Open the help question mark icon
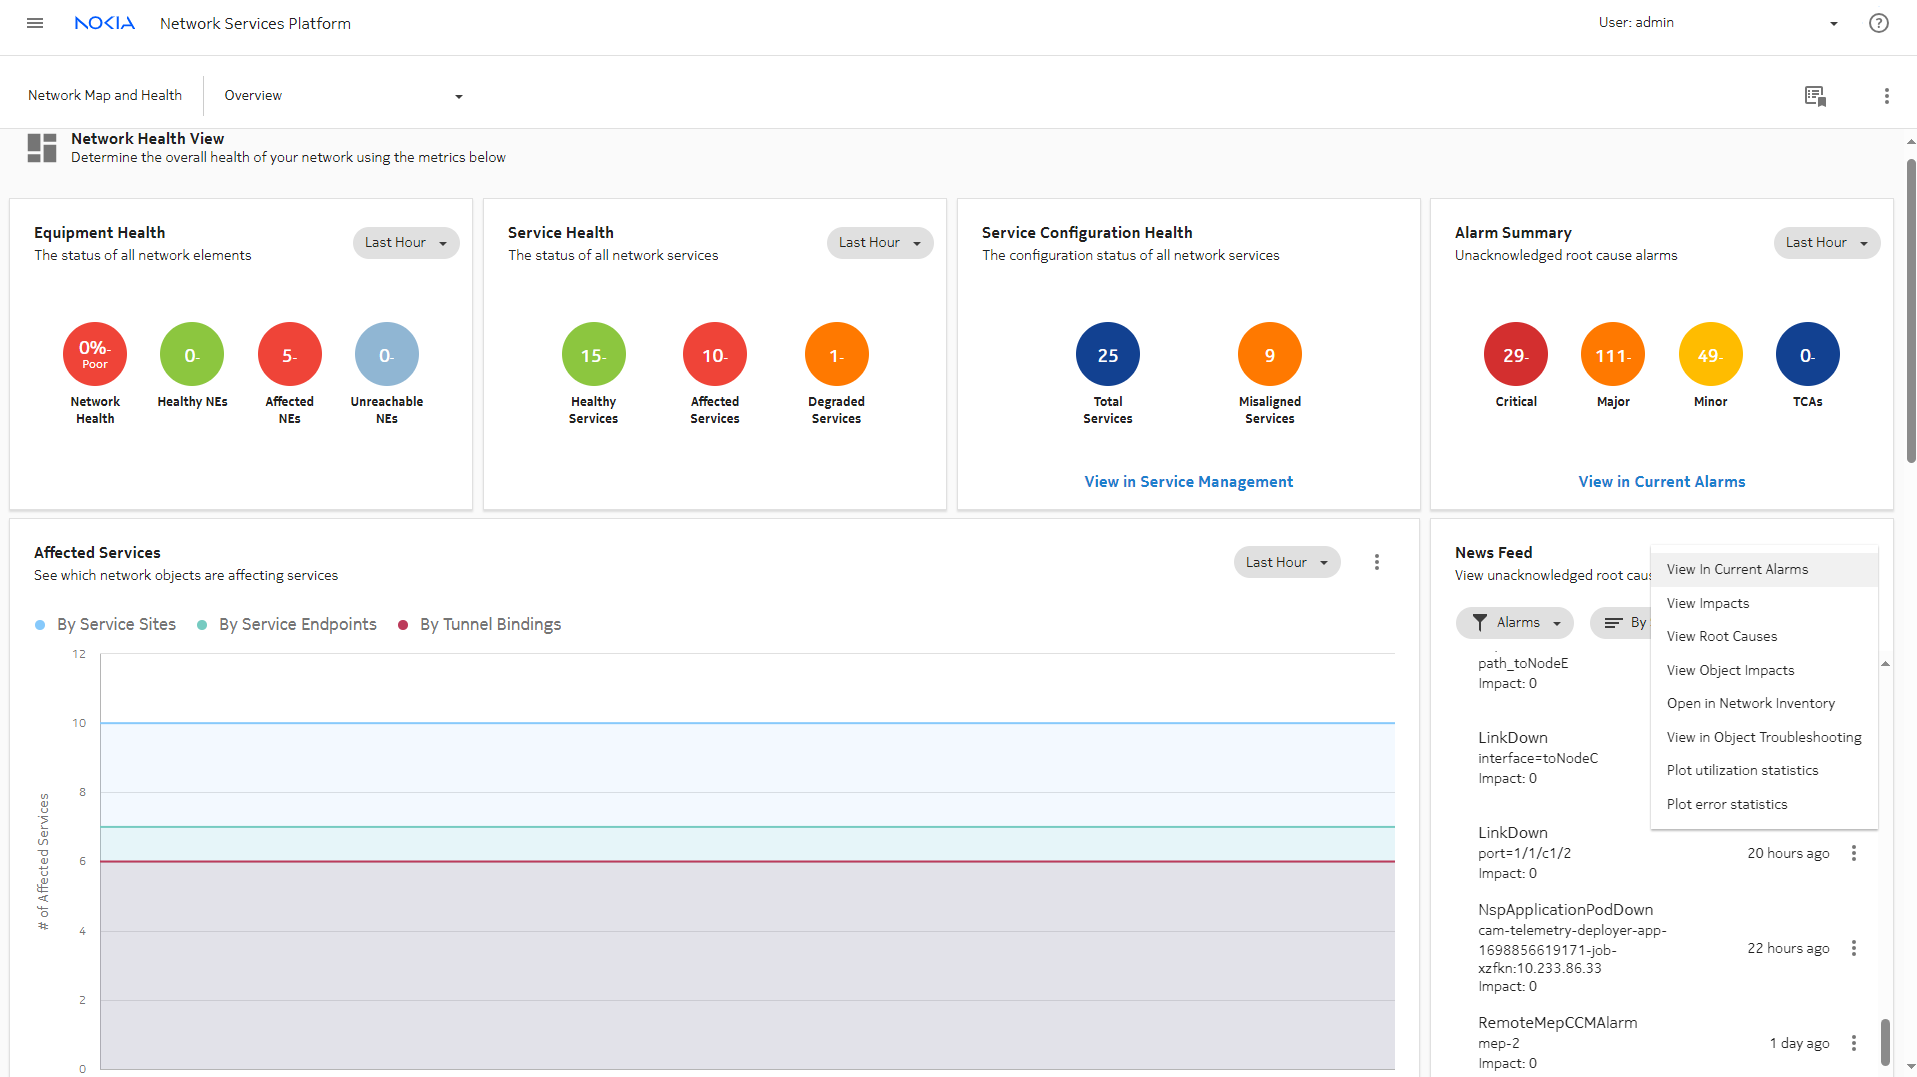The height and width of the screenshot is (1077, 1917). coord(1878,23)
